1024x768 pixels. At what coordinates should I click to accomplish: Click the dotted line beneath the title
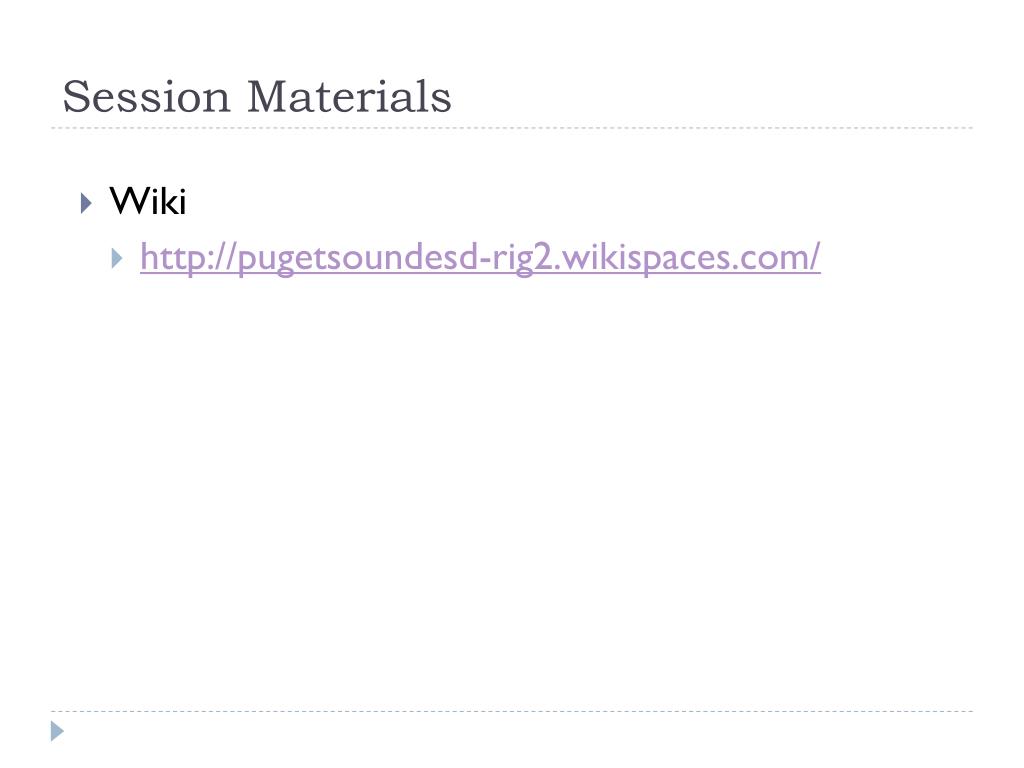512,128
